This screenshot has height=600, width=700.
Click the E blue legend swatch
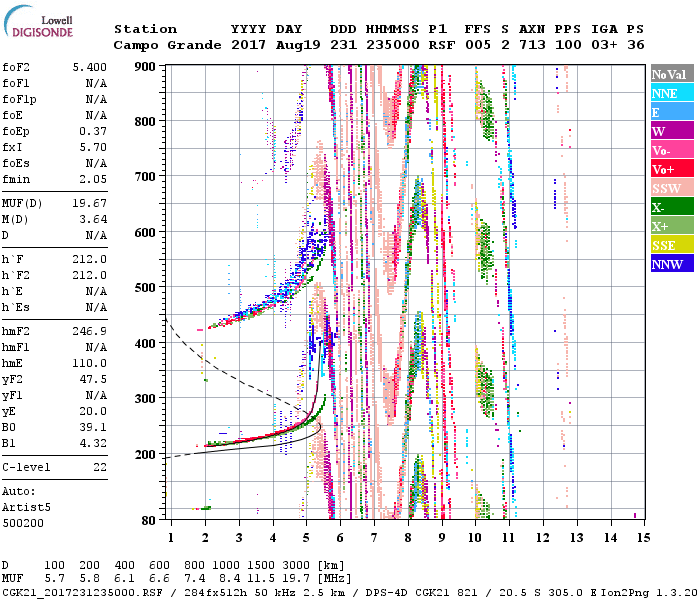tap(672, 112)
